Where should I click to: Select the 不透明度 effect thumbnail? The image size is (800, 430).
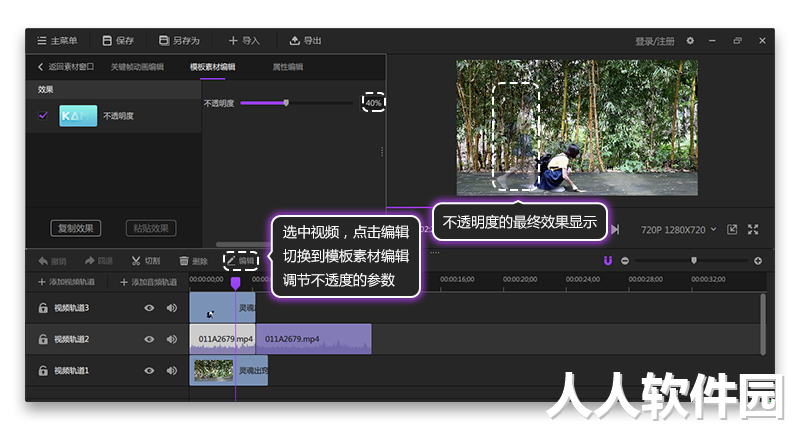(x=78, y=116)
